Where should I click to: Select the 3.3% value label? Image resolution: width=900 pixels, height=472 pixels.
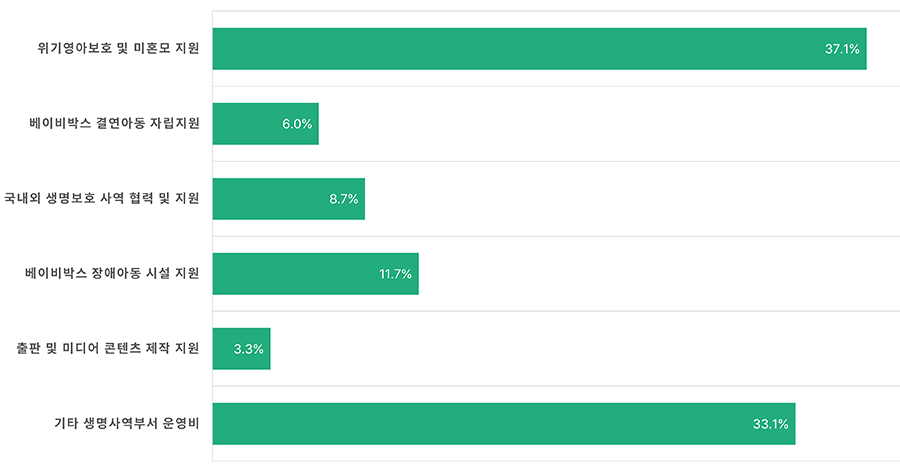point(248,349)
